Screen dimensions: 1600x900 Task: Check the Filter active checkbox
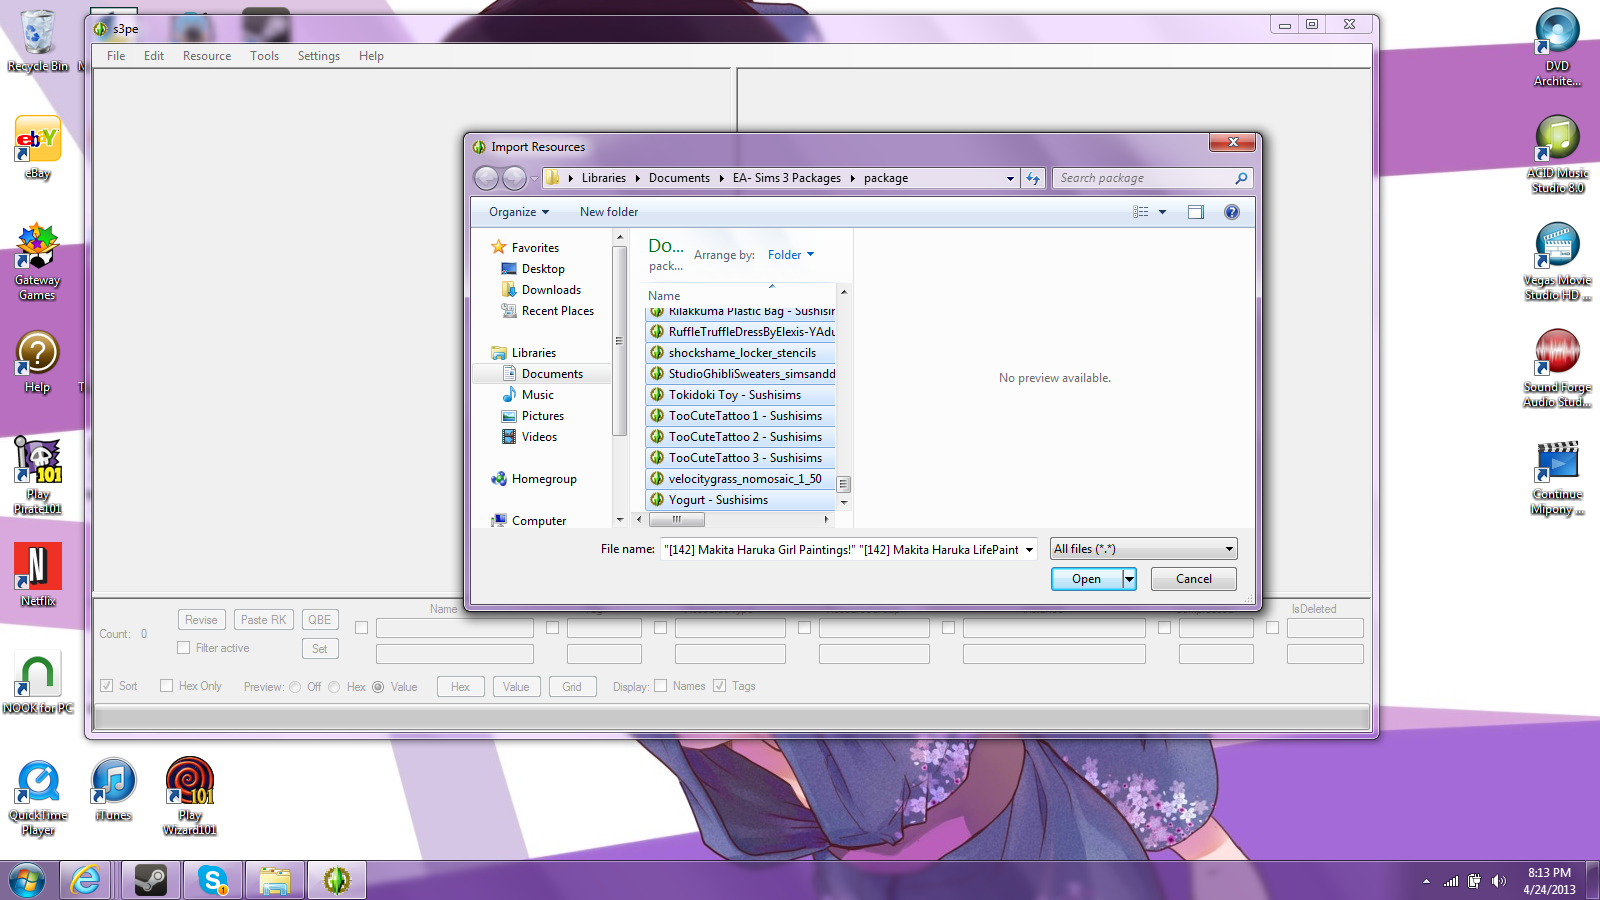pyautogui.click(x=183, y=648)
